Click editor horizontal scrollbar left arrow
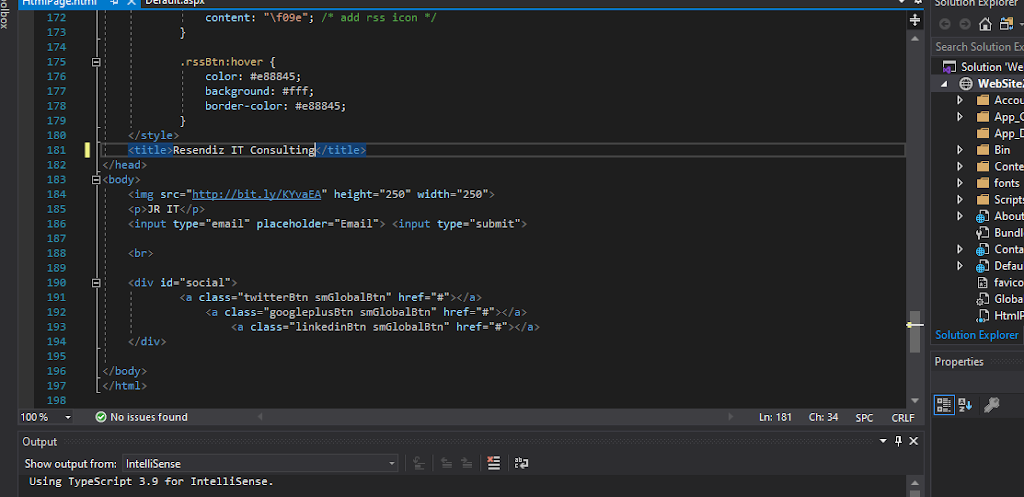Image resolution: width=1024 pixels, height=497 pixels. [260, 417]
